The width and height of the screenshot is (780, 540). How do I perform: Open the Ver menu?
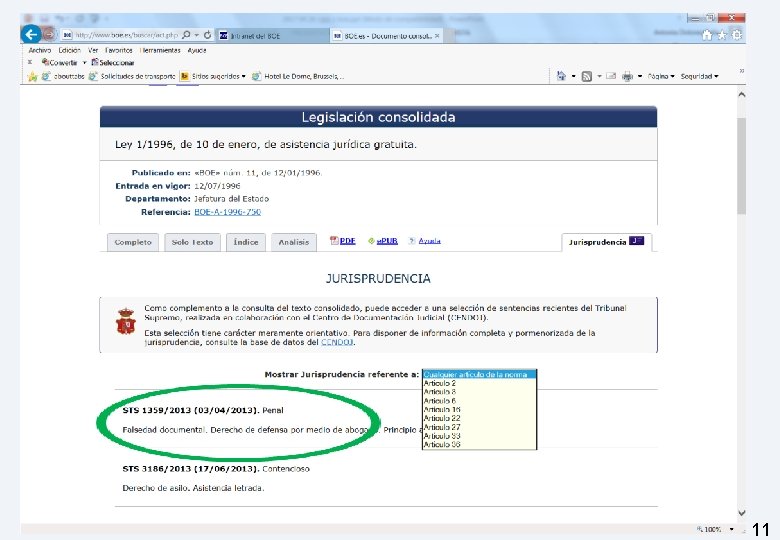click(x=93, y=50)
